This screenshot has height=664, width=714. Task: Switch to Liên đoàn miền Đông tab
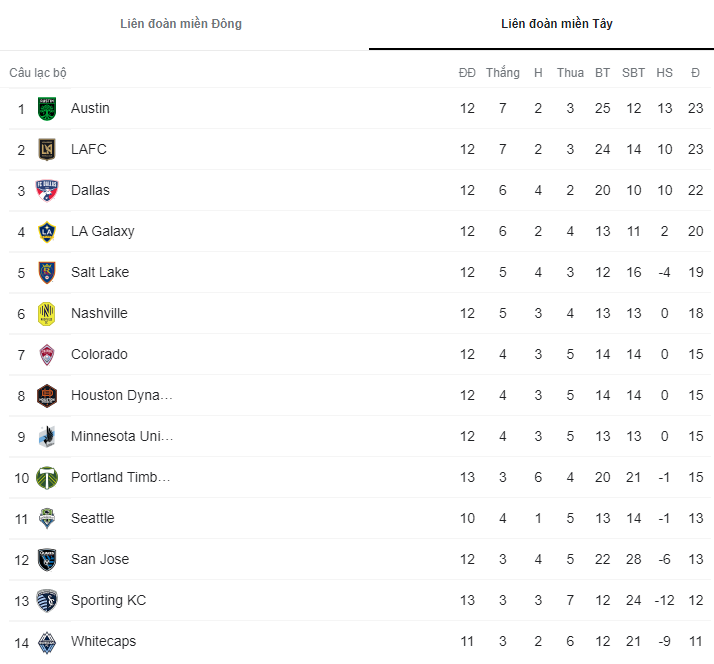point(181,24)
